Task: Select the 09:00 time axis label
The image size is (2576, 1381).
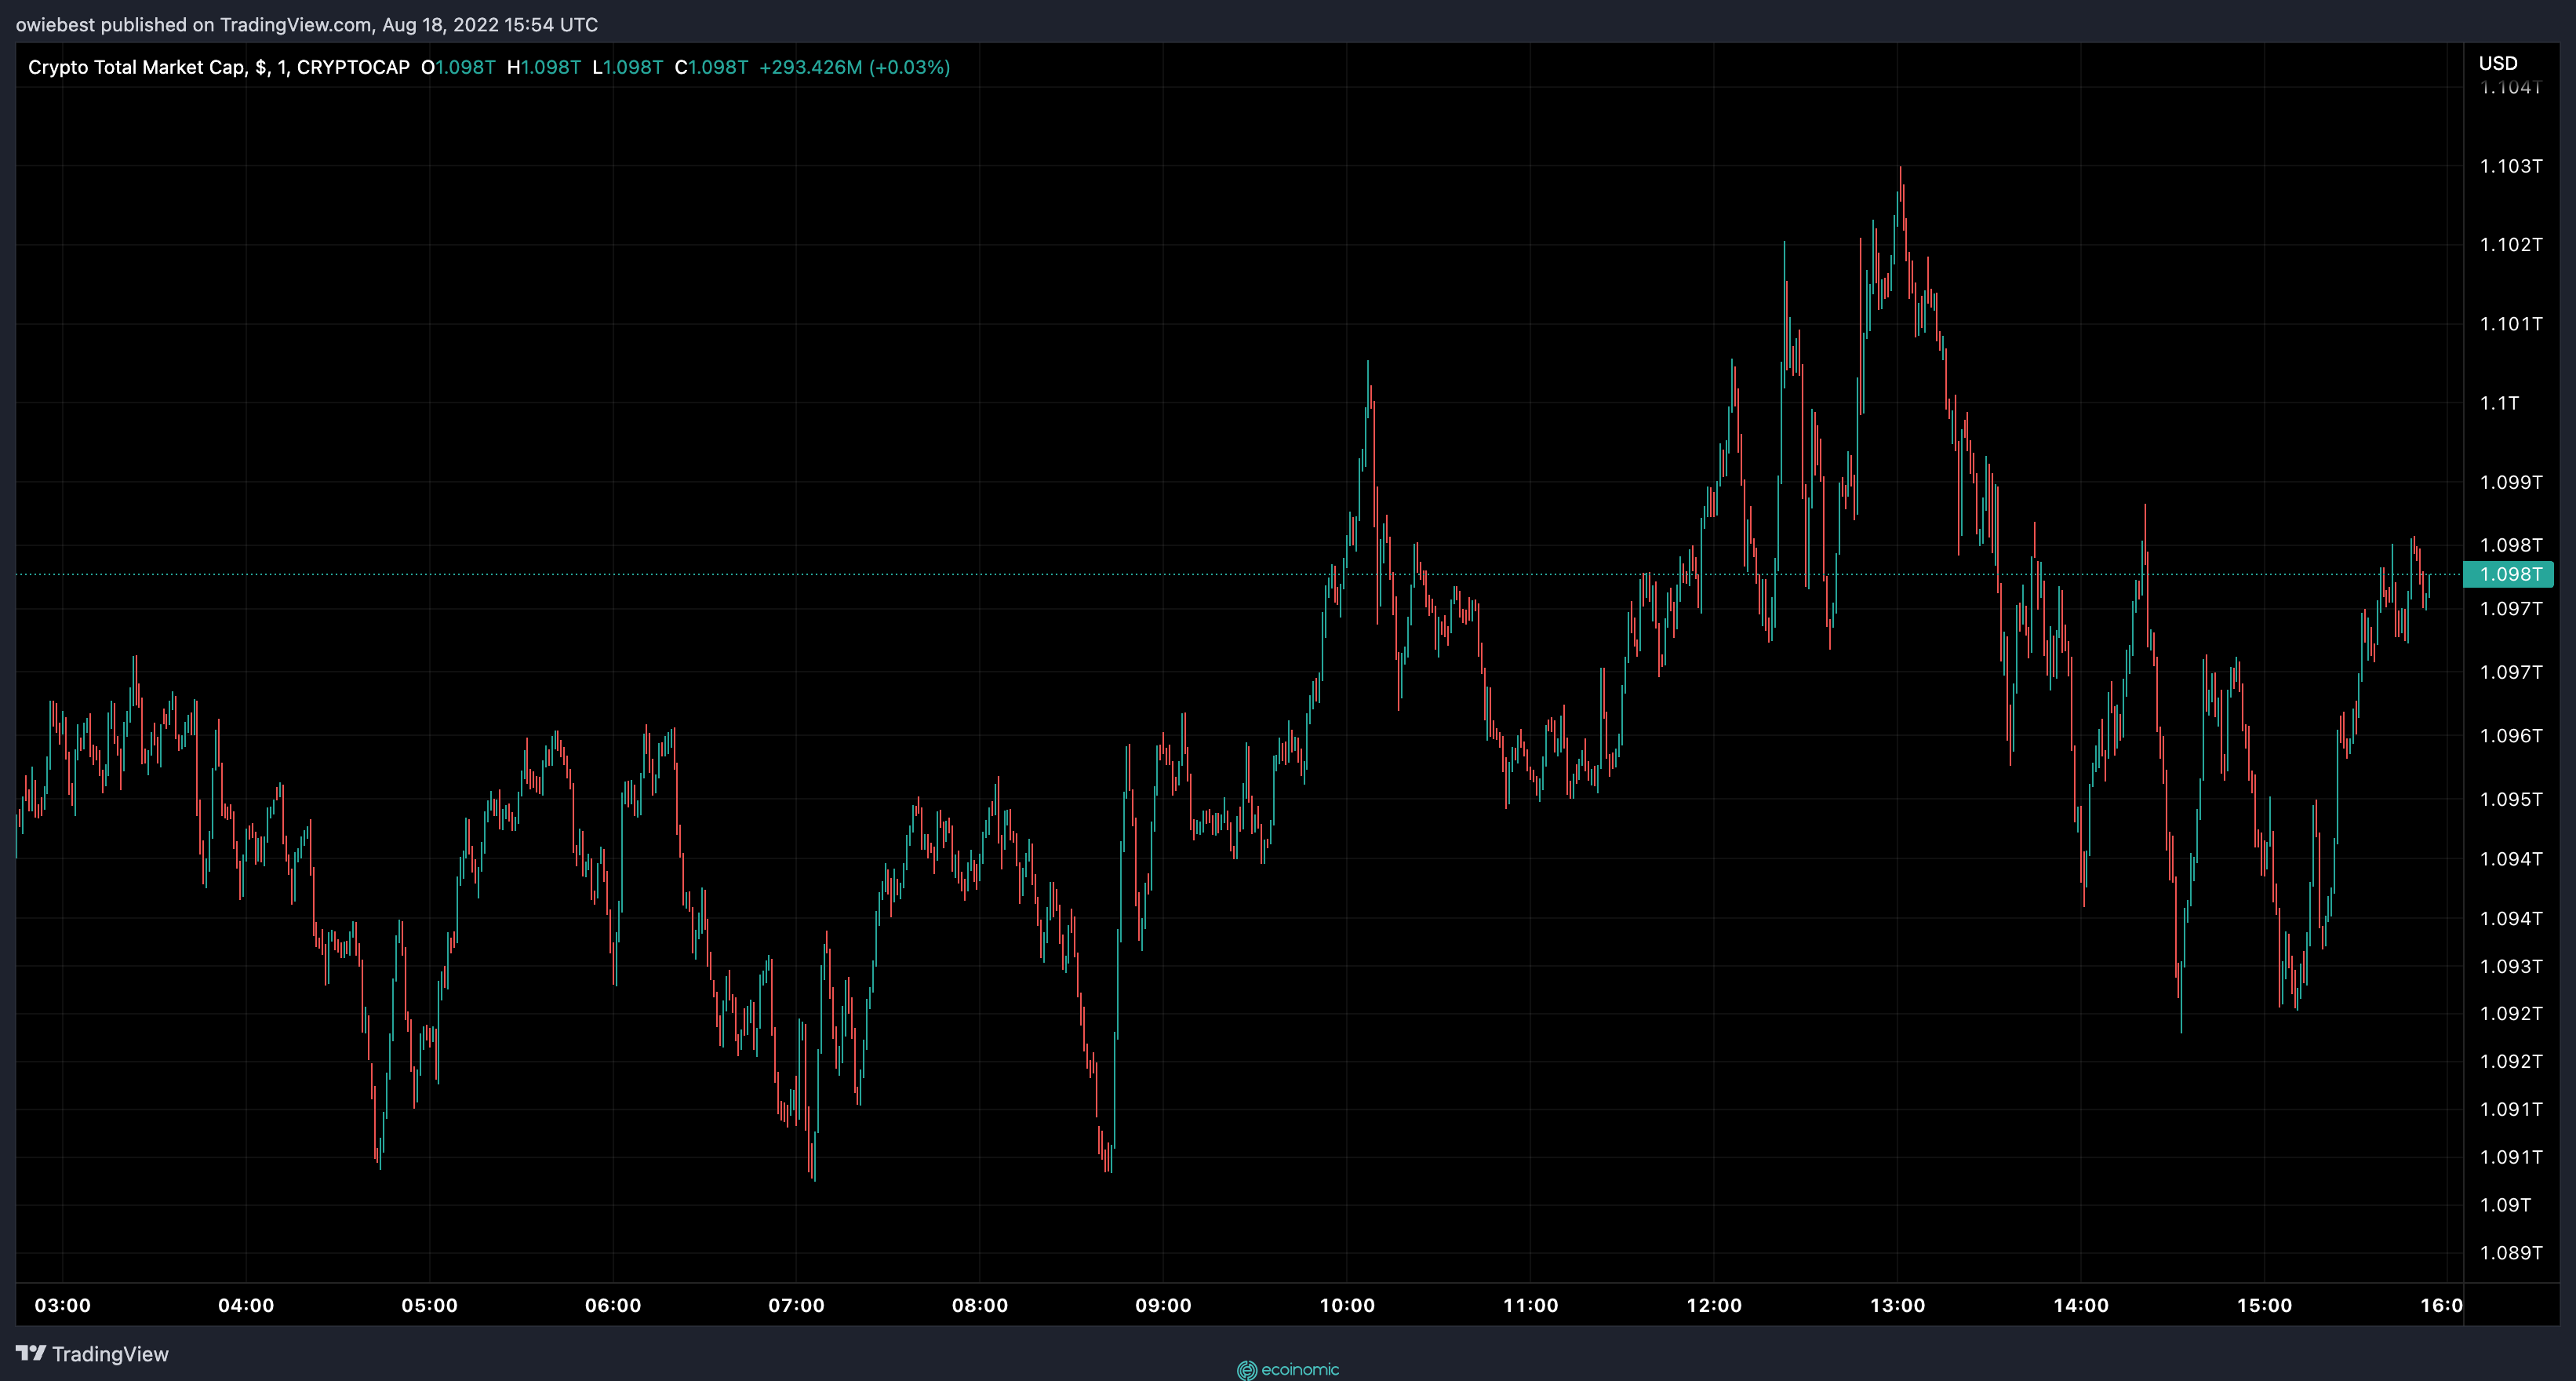Action: [x=1163, y=1305]
